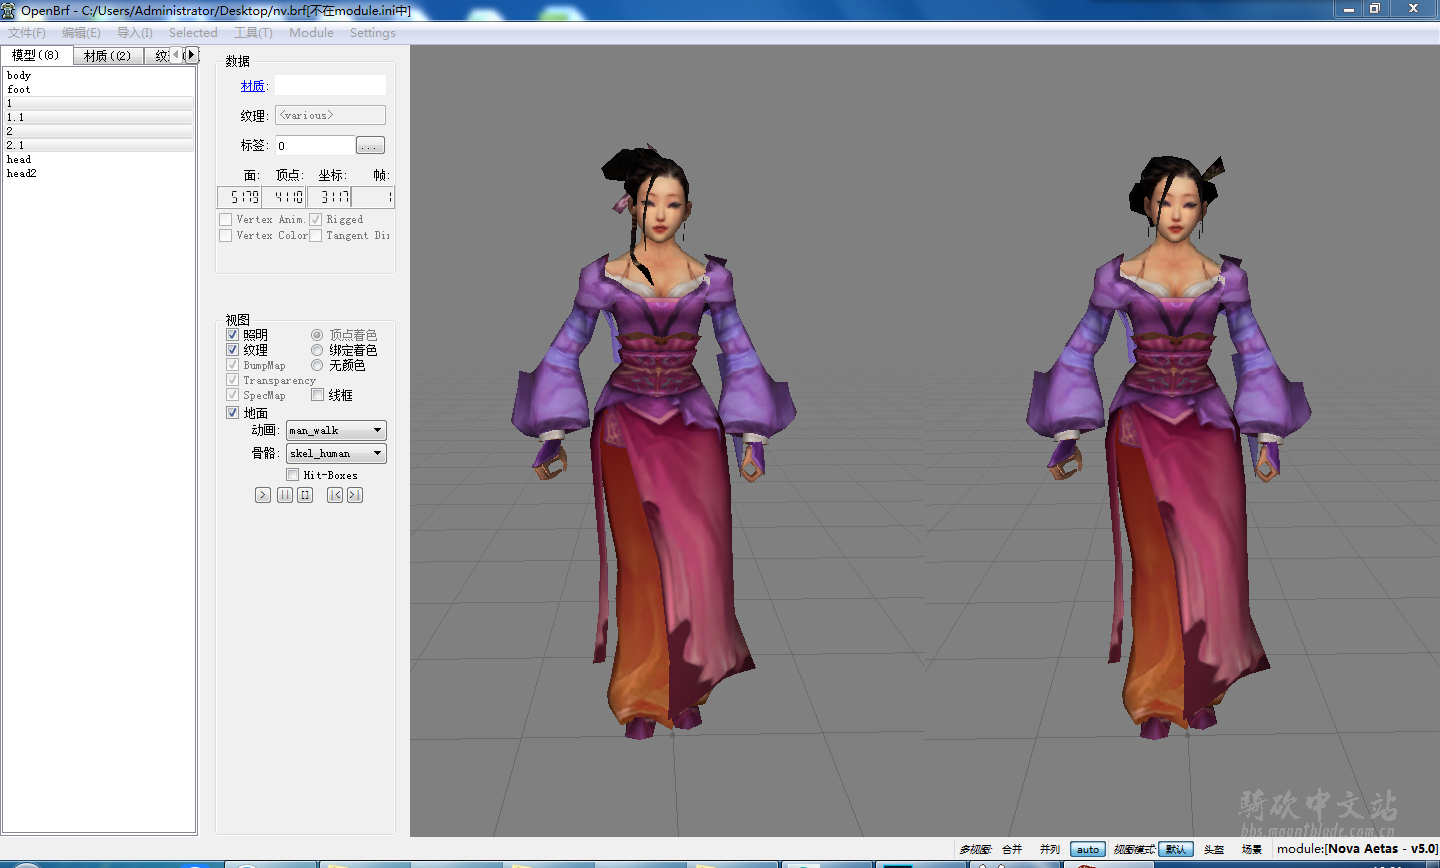Select the 无颜色 radio button
The height and width of the screenshot is (868, 1440).
(x=317, y=365)
